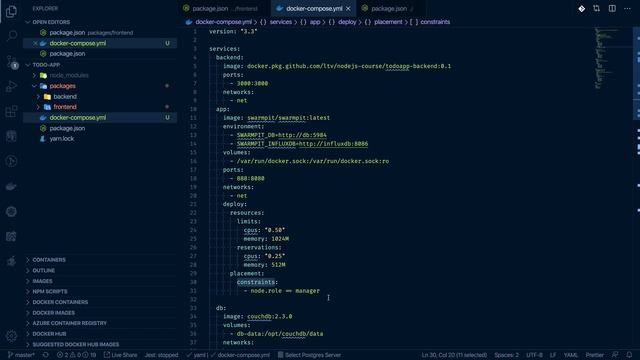Image resolution: width=640 pixels, height=360 pixels.
Task: Change YAML language mode in status bar
Action: (571, 355)
